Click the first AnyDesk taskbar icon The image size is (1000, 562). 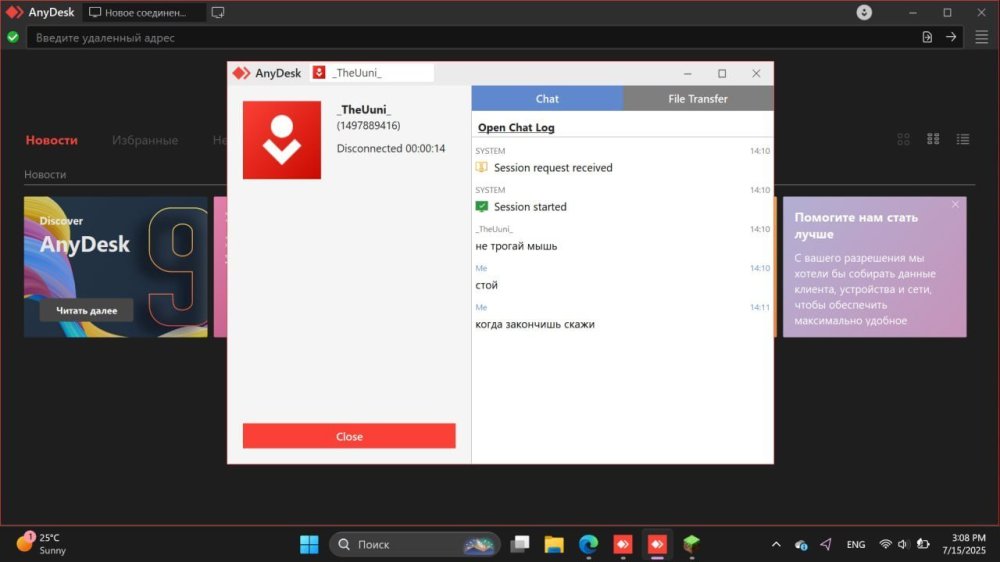pos(623,544)
